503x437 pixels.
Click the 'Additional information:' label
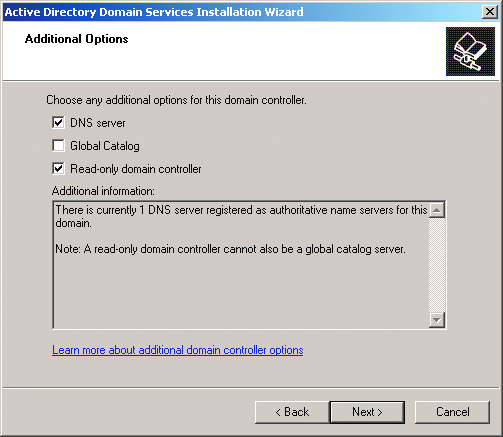[103, 191]
